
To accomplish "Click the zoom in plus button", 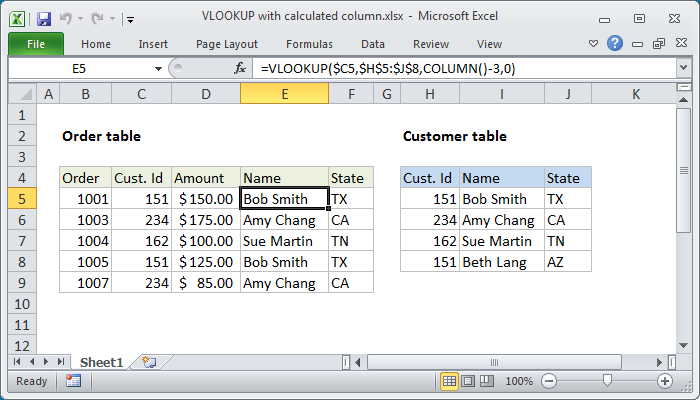I will (665, 381).
